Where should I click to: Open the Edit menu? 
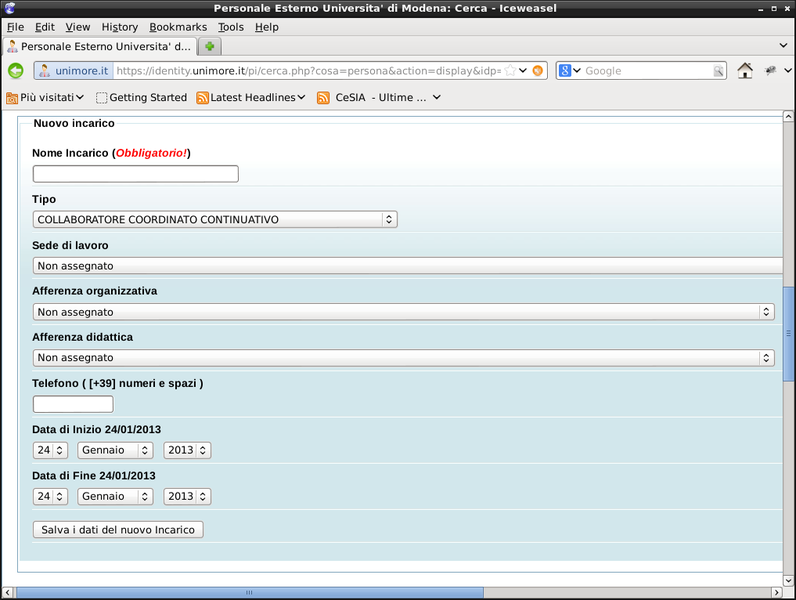(x=45, y=27)
